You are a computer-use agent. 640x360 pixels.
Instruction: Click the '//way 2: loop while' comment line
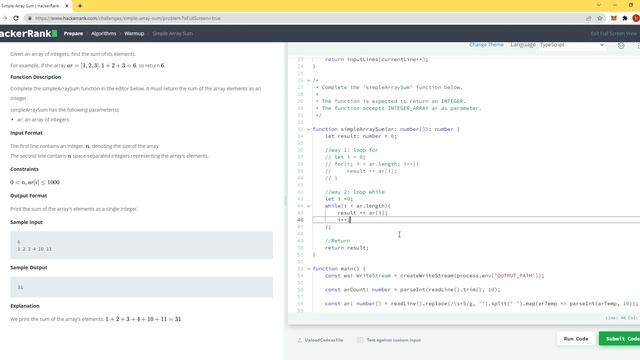coord(355,192)
